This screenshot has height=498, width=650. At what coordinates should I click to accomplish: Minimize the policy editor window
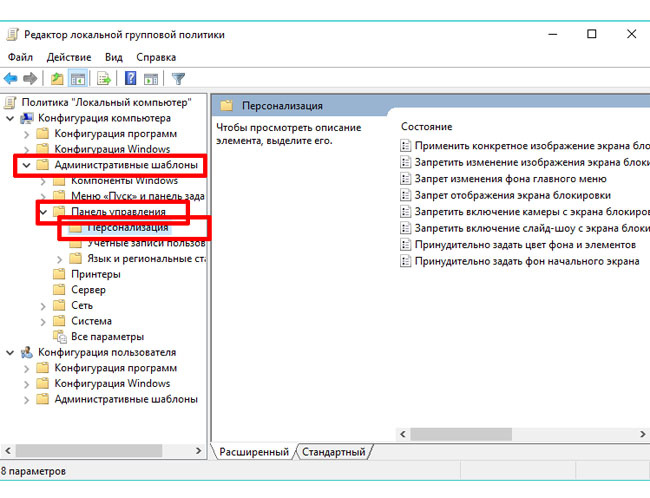[x=553, y=34]
